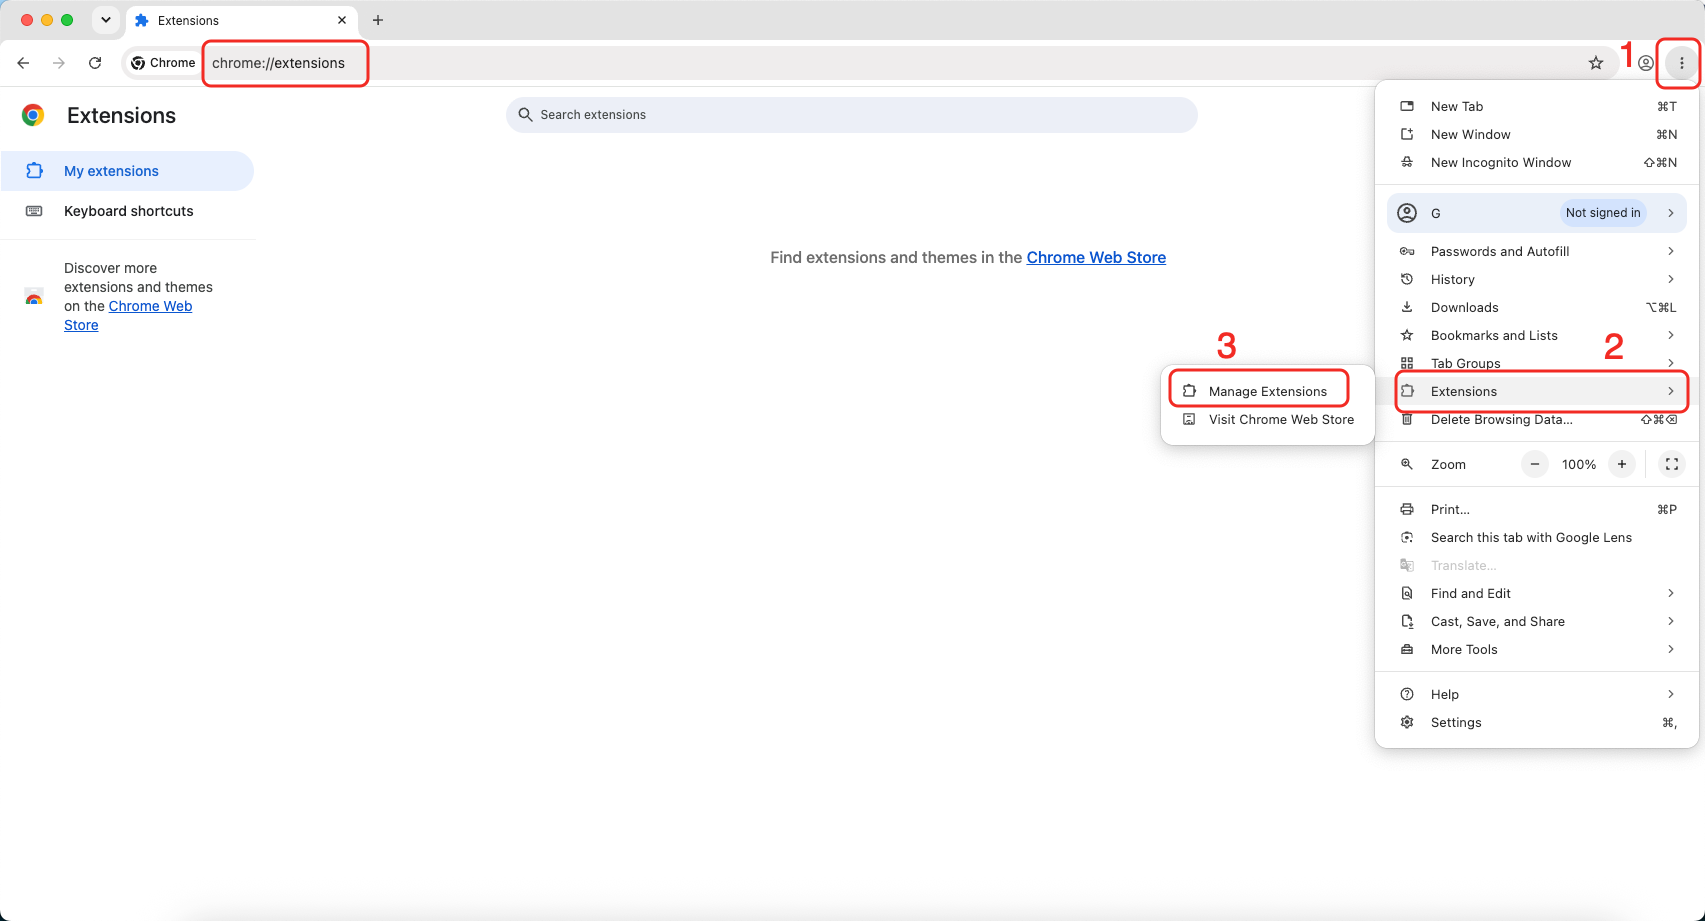
Task: Choose New Window from the menu
Action: 1537,134
